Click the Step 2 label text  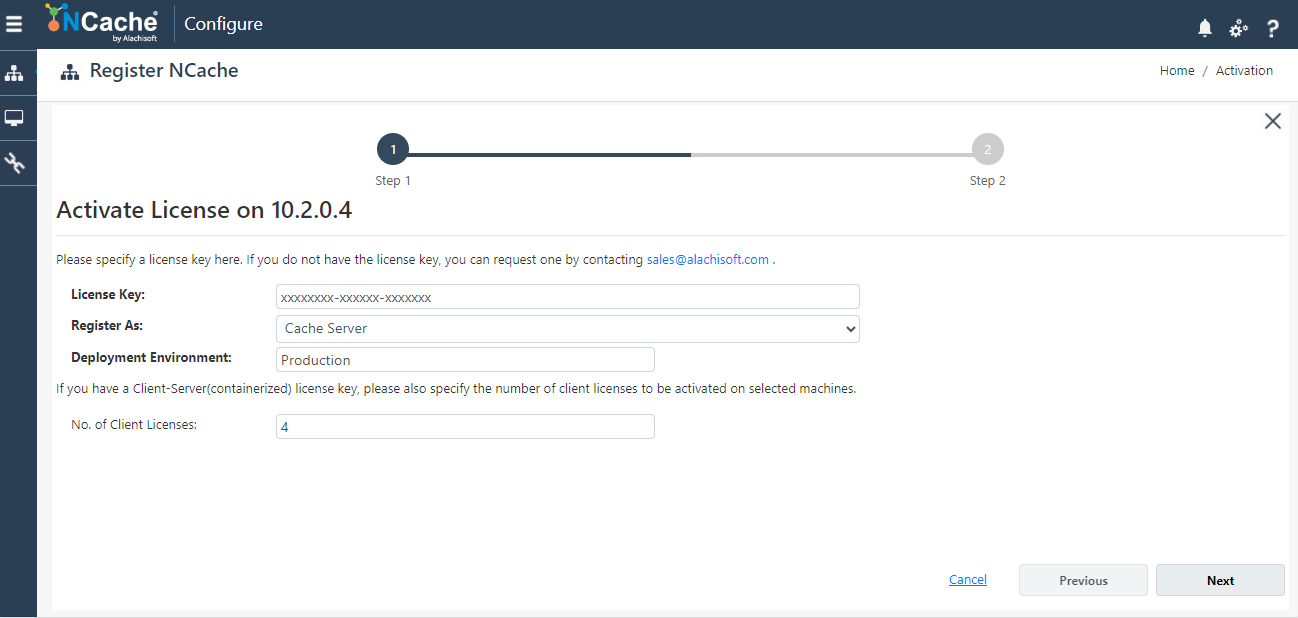tap(988, 181)
